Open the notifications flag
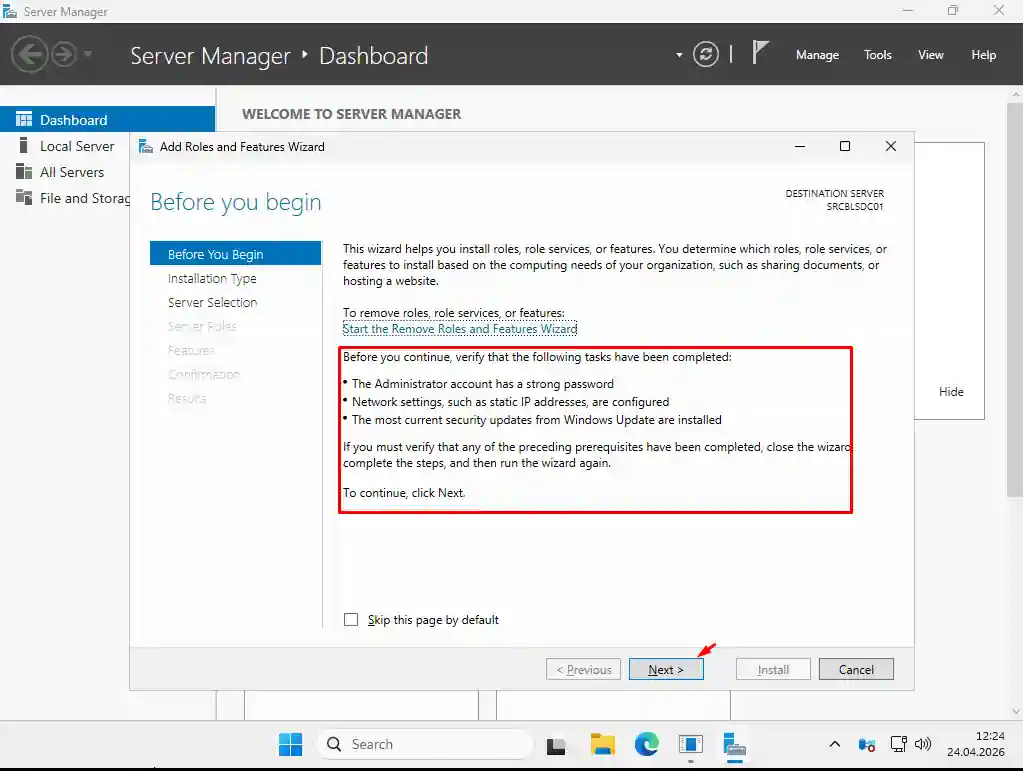 [x=760, y=53]
